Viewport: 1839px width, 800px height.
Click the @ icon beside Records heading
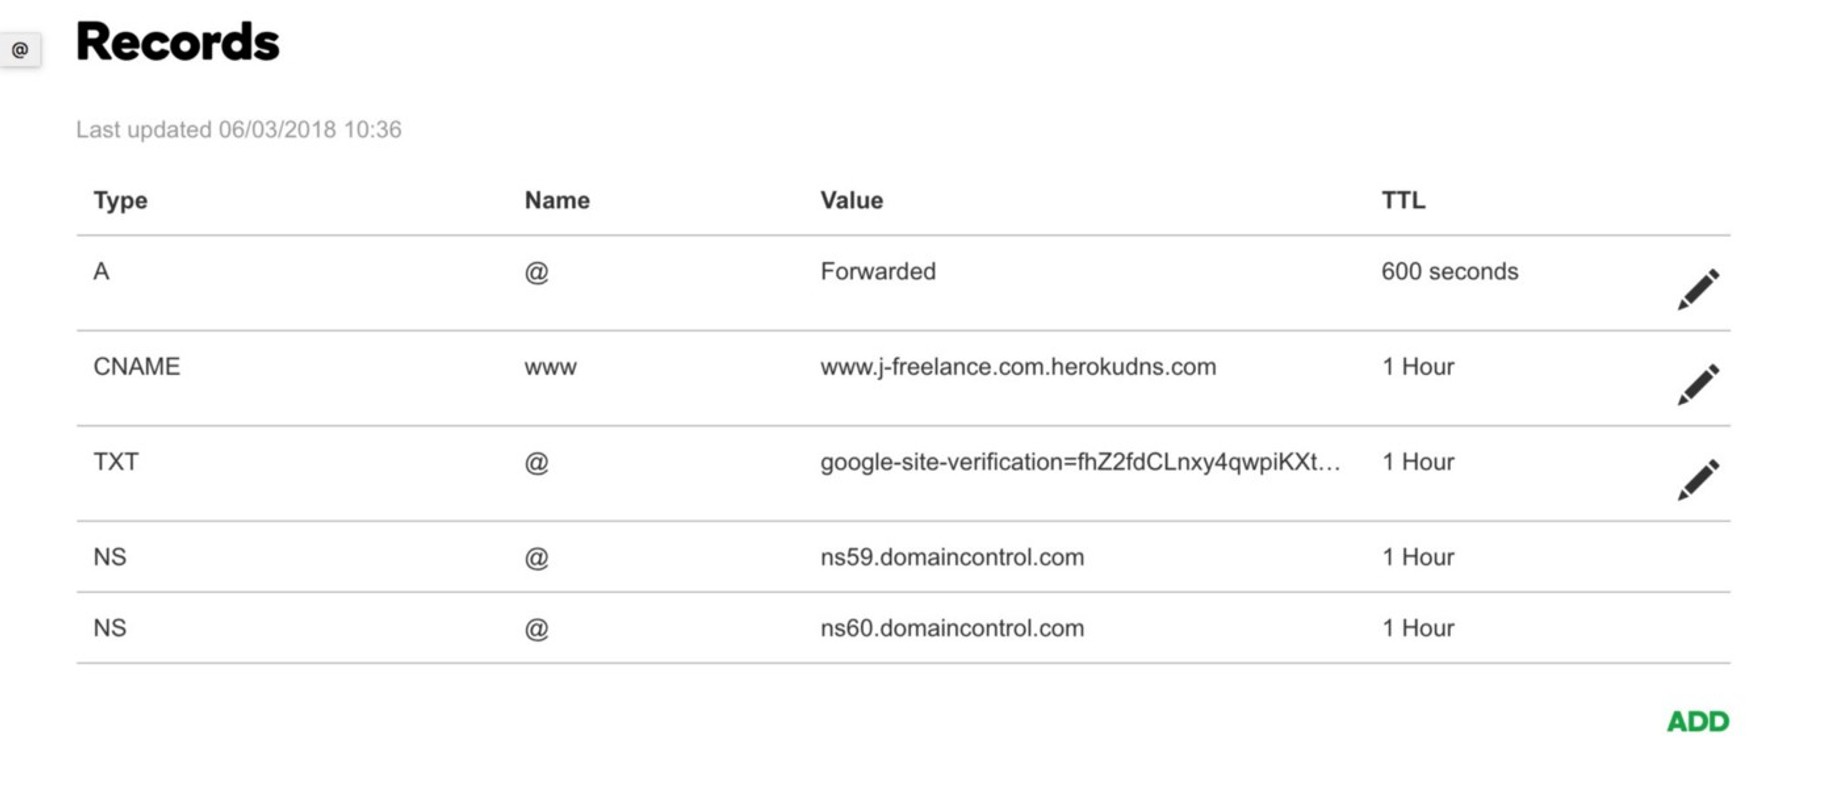[20, 49]
